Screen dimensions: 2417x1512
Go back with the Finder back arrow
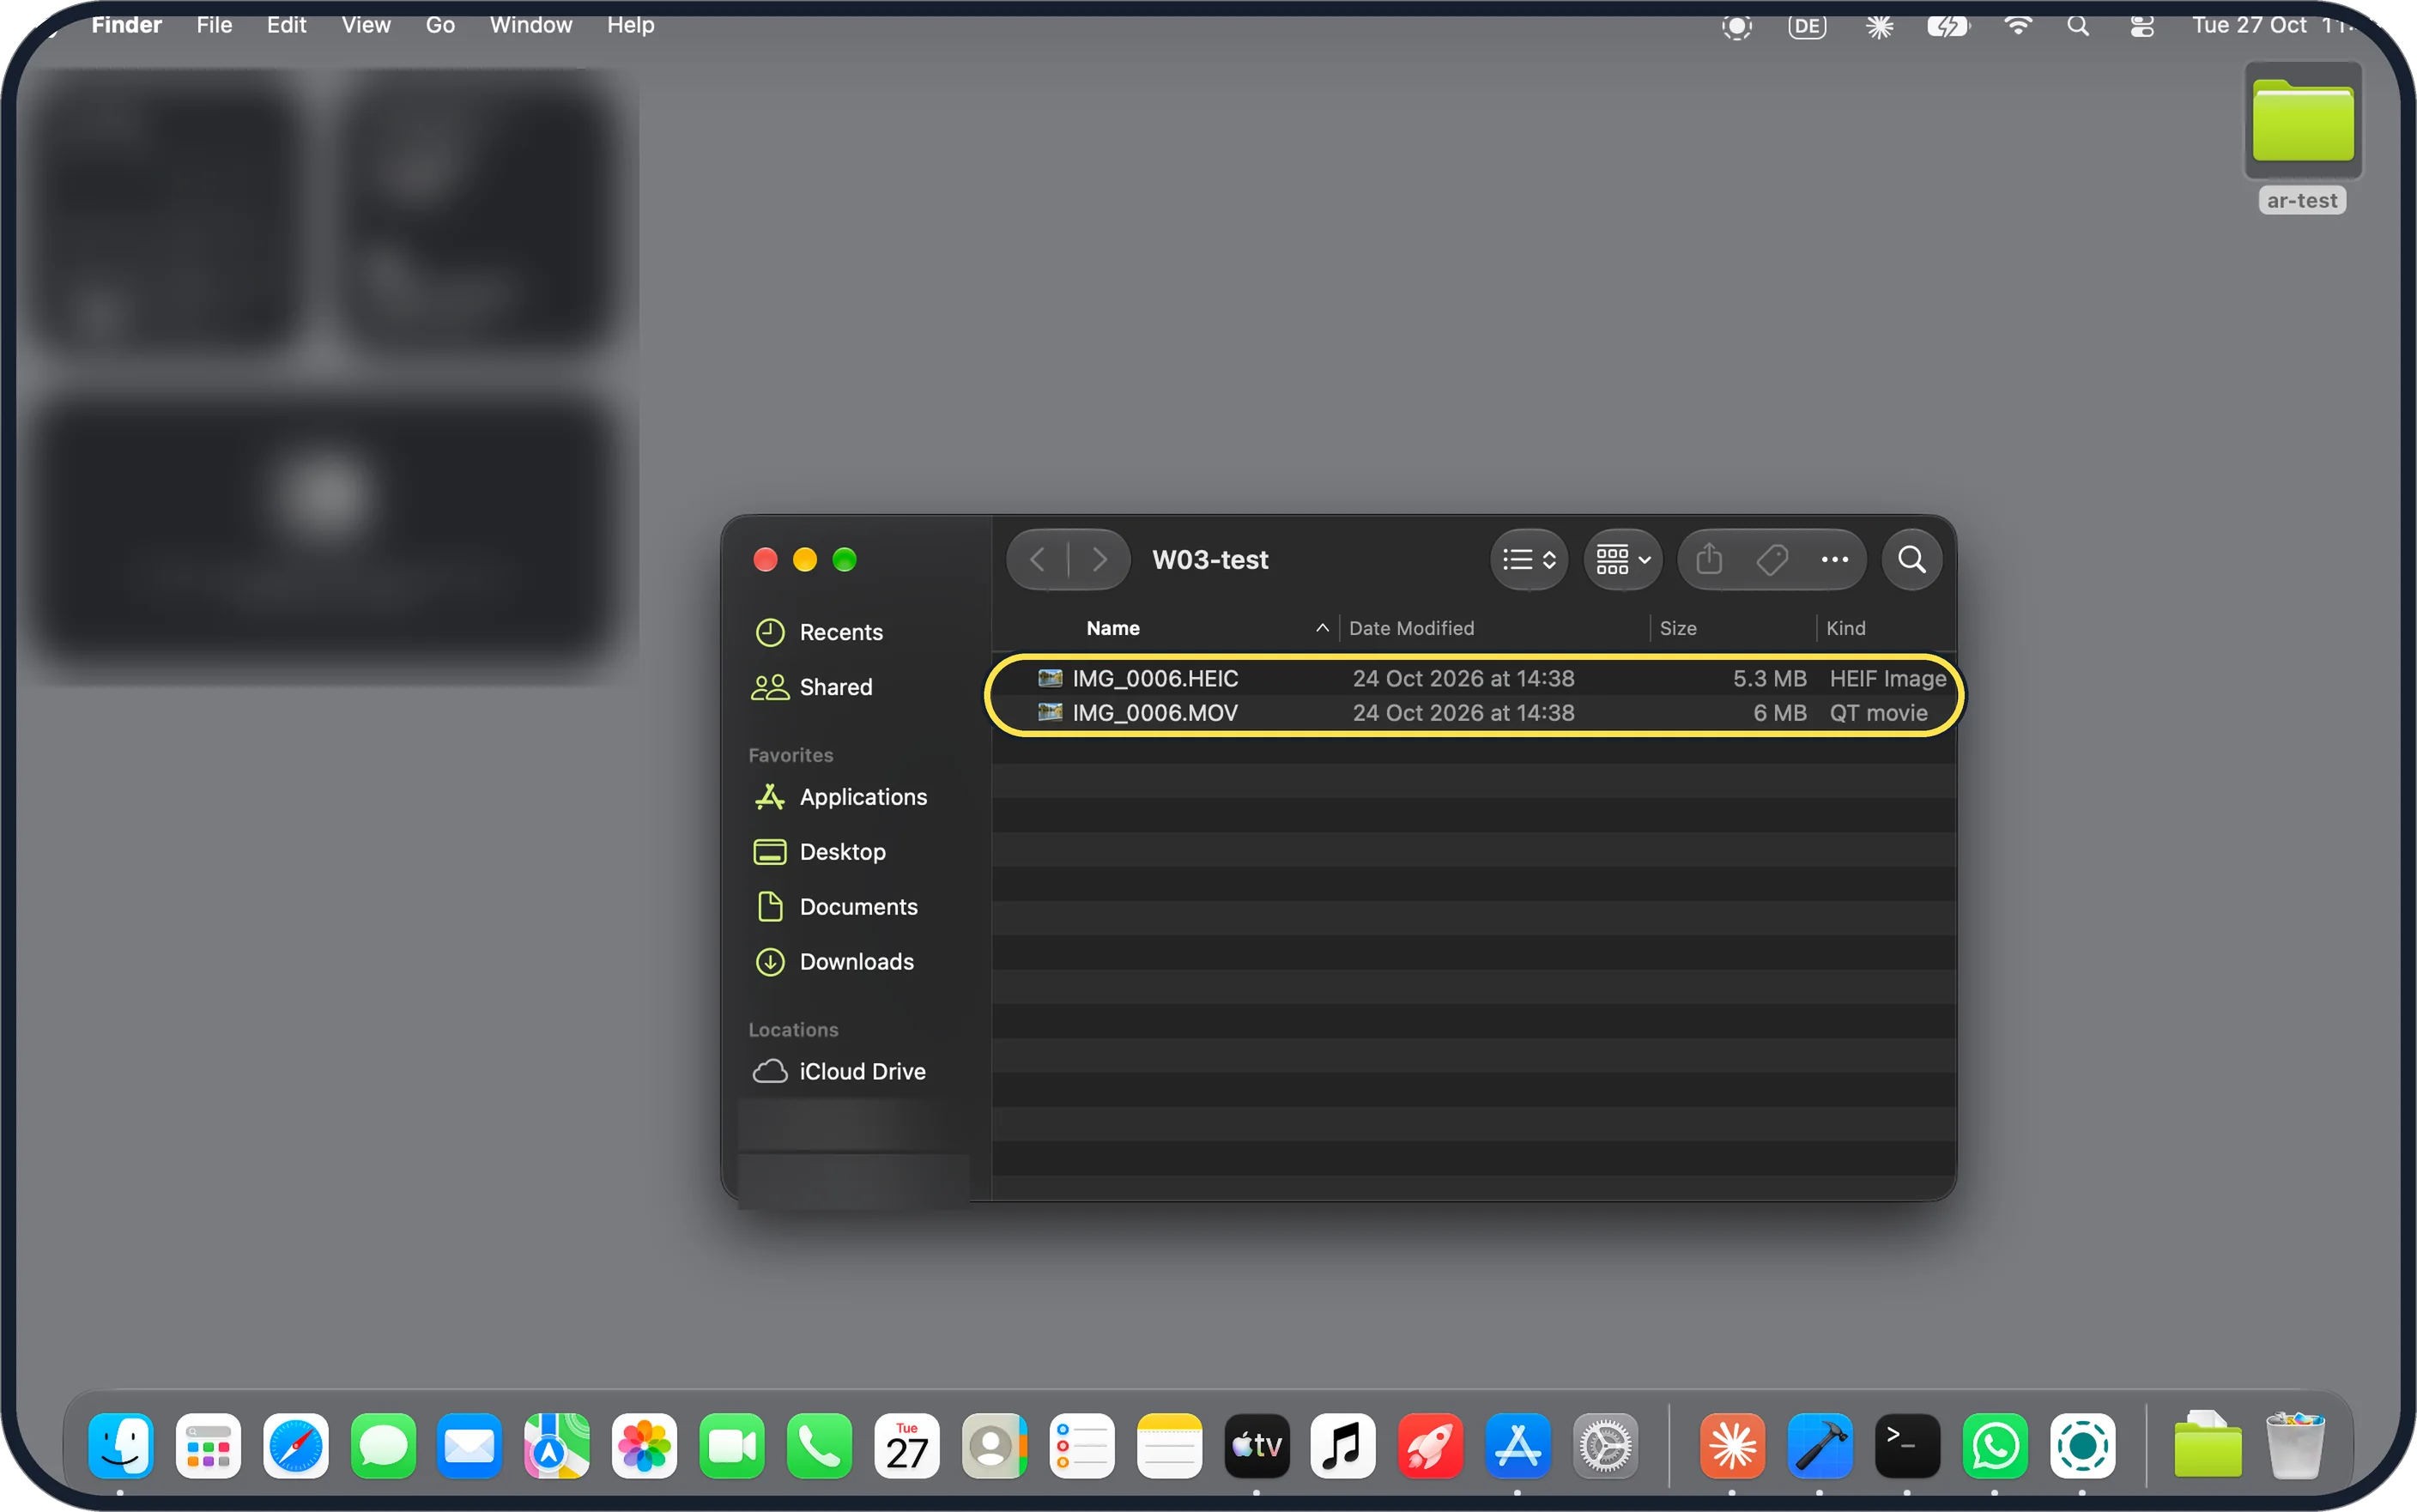1037,559
